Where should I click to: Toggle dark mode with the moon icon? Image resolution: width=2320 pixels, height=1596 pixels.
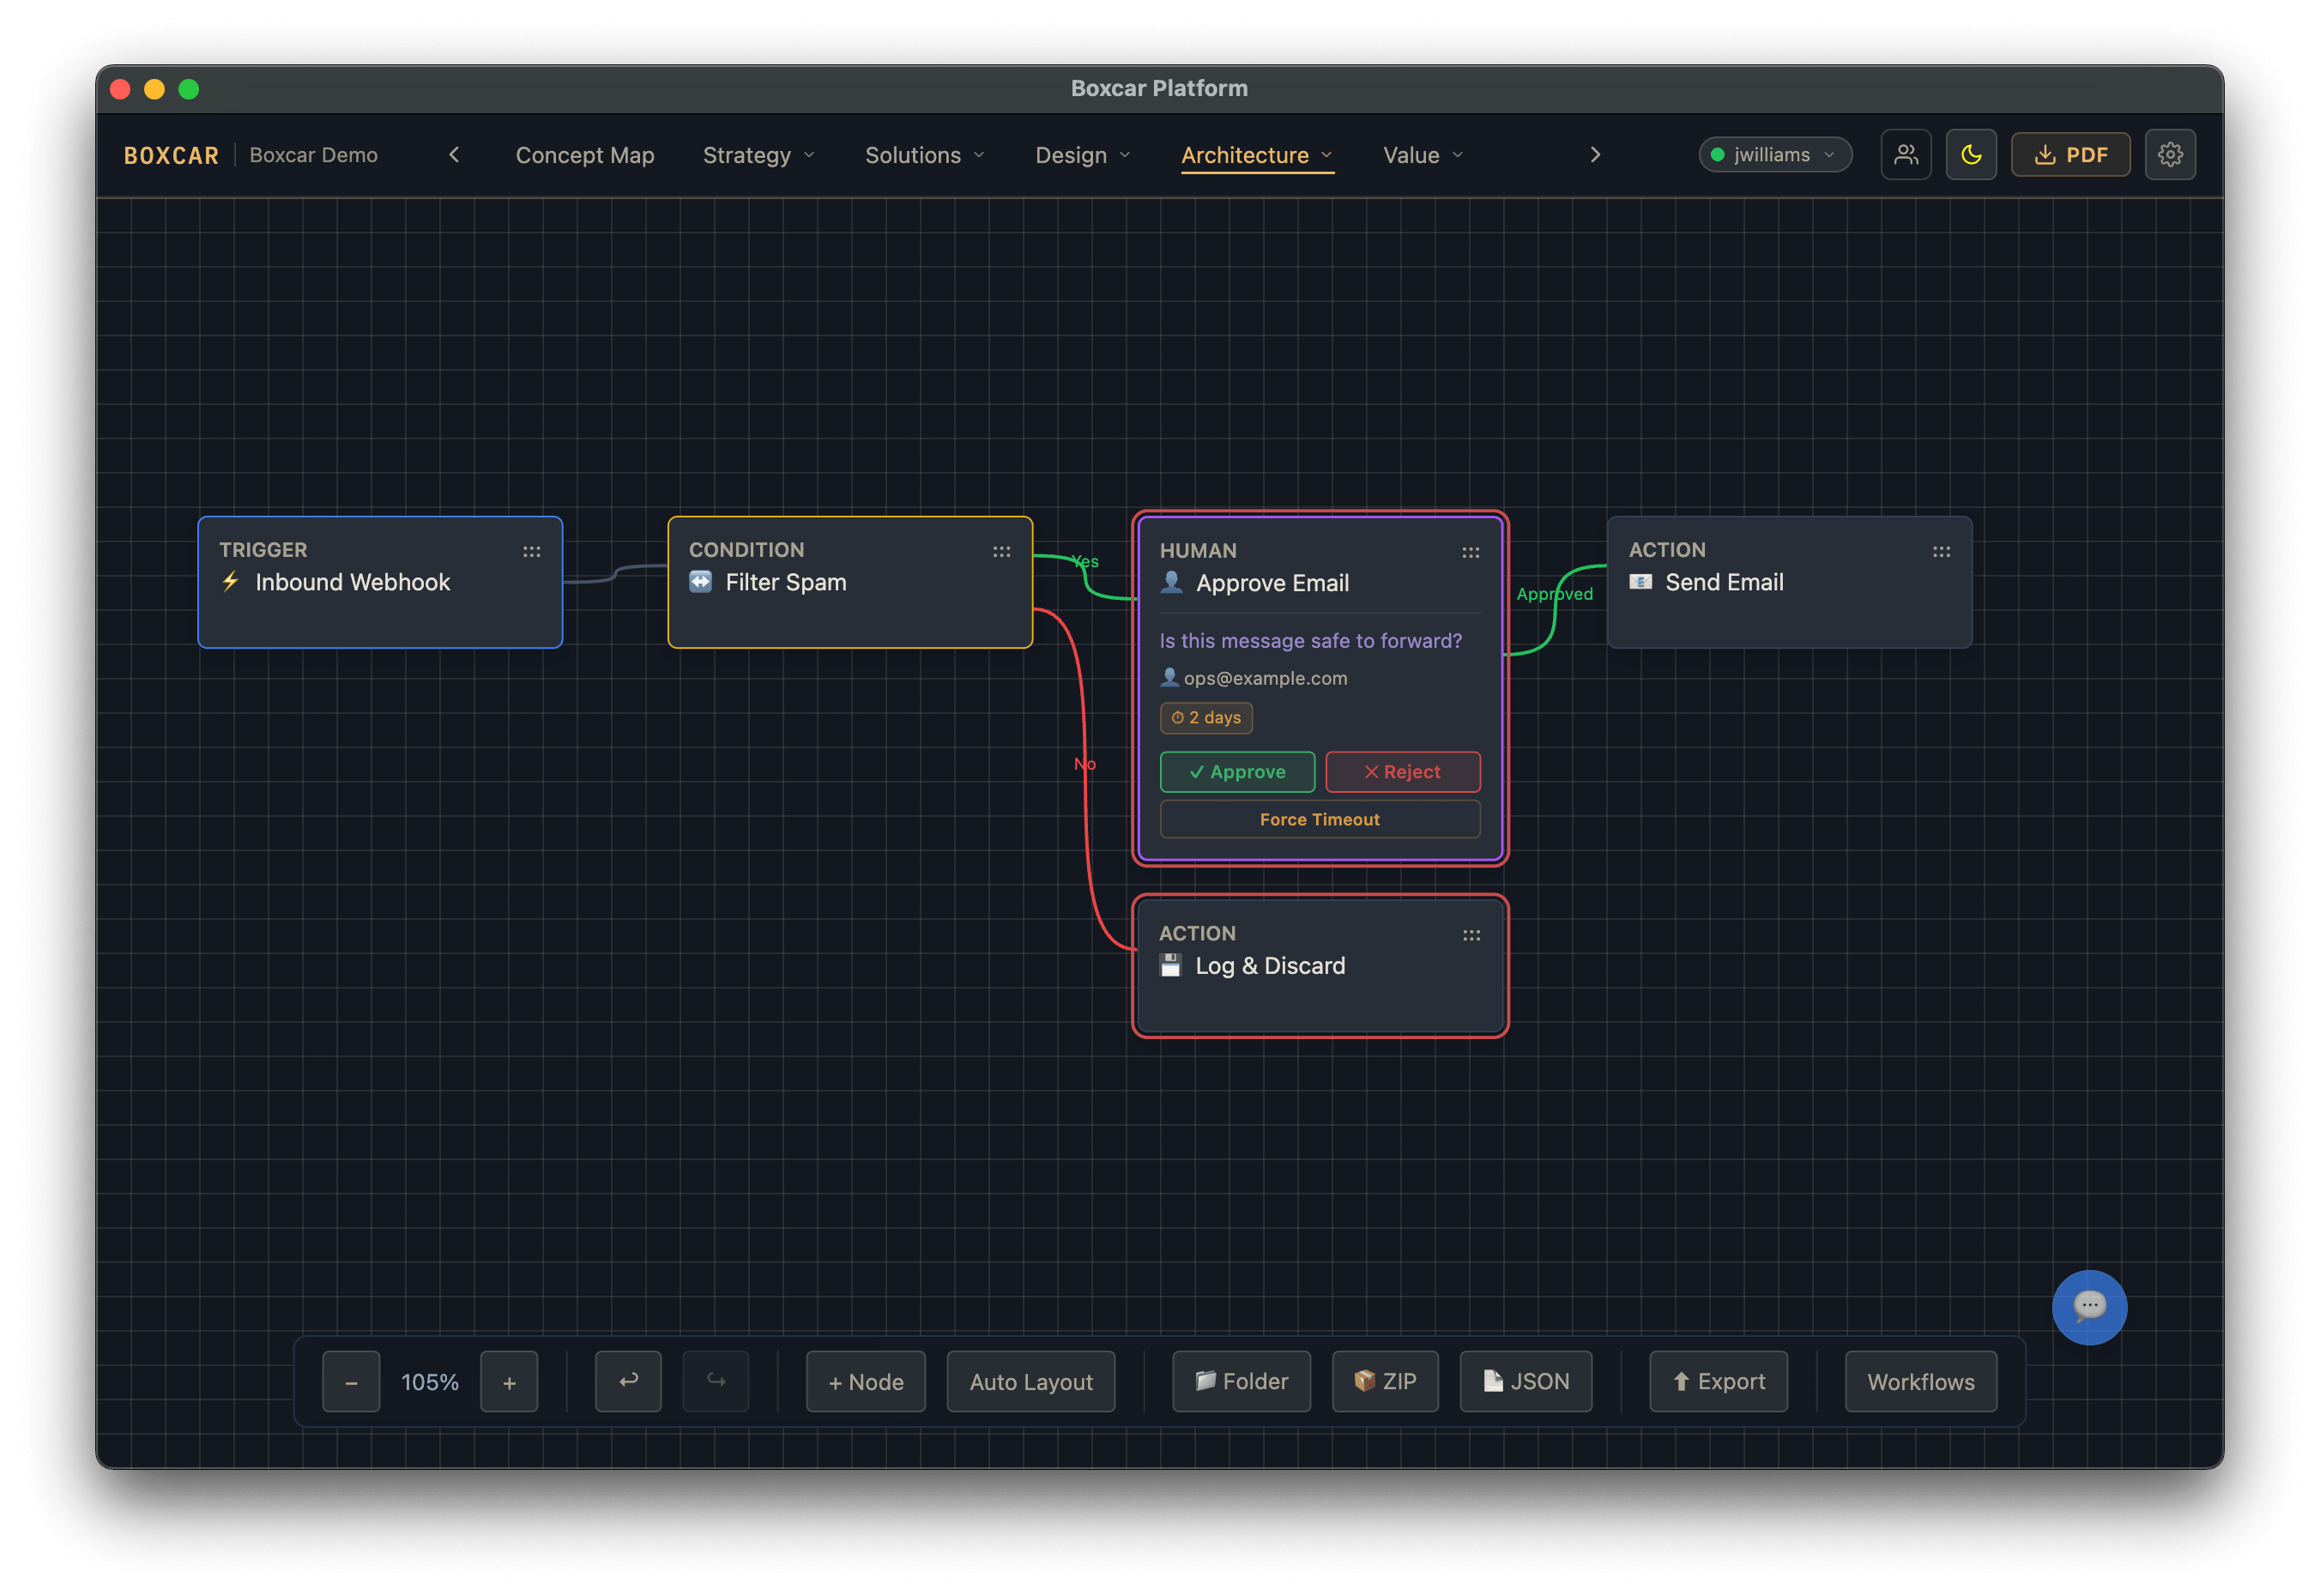[1971, 155]
